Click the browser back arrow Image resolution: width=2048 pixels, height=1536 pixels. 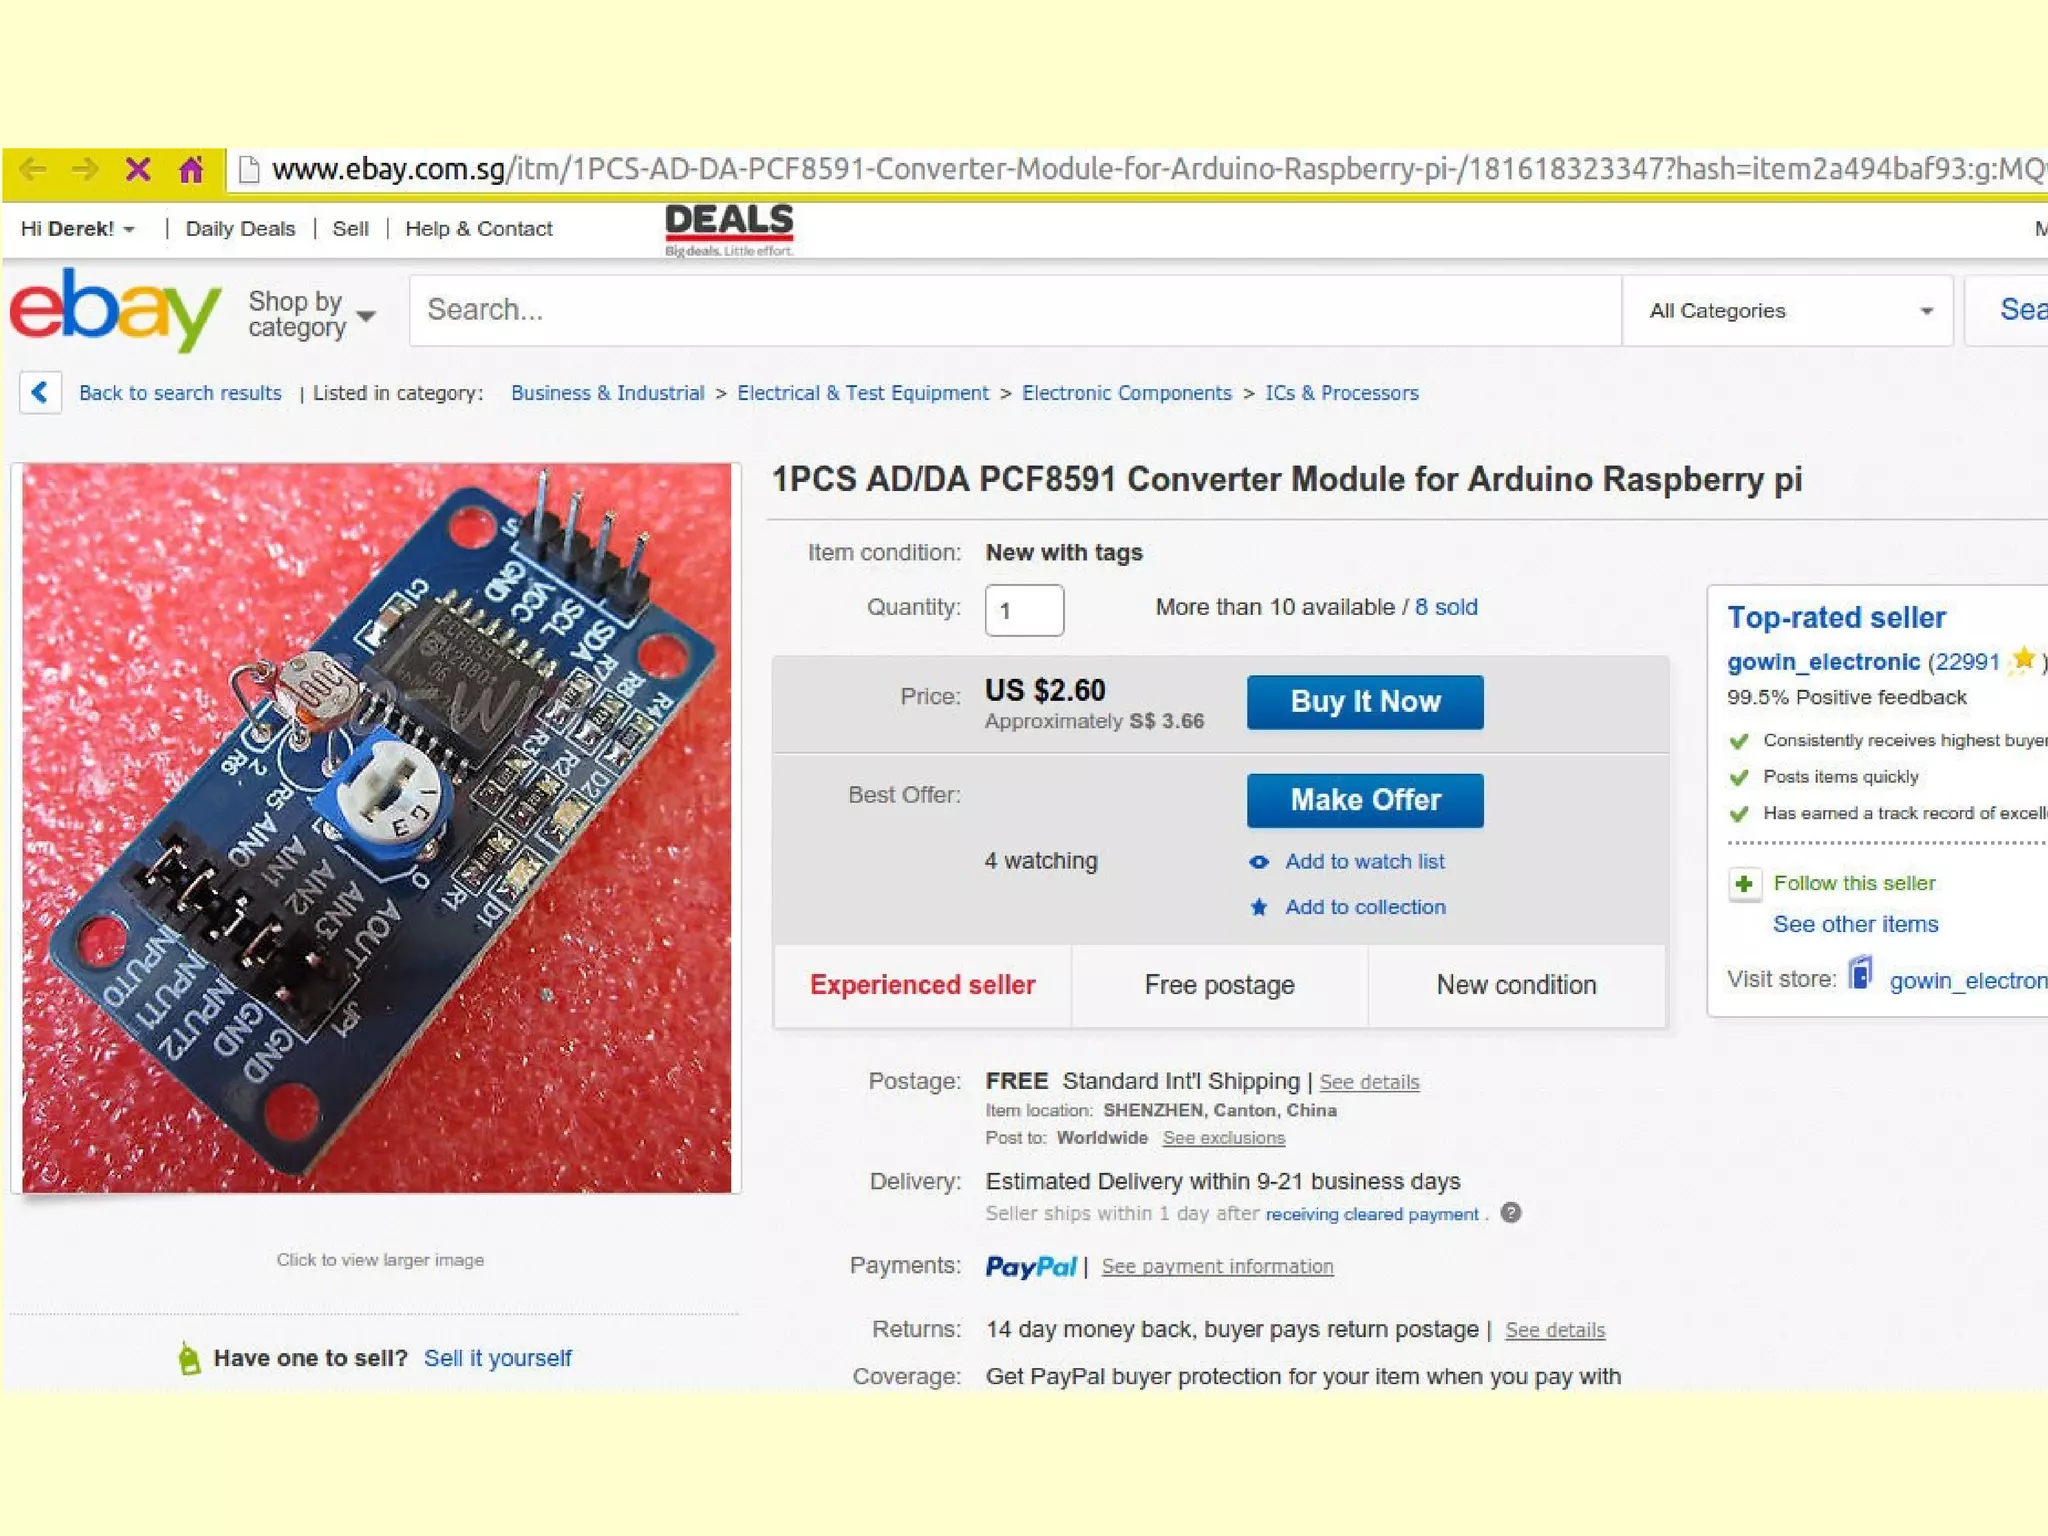coord(33,169)
